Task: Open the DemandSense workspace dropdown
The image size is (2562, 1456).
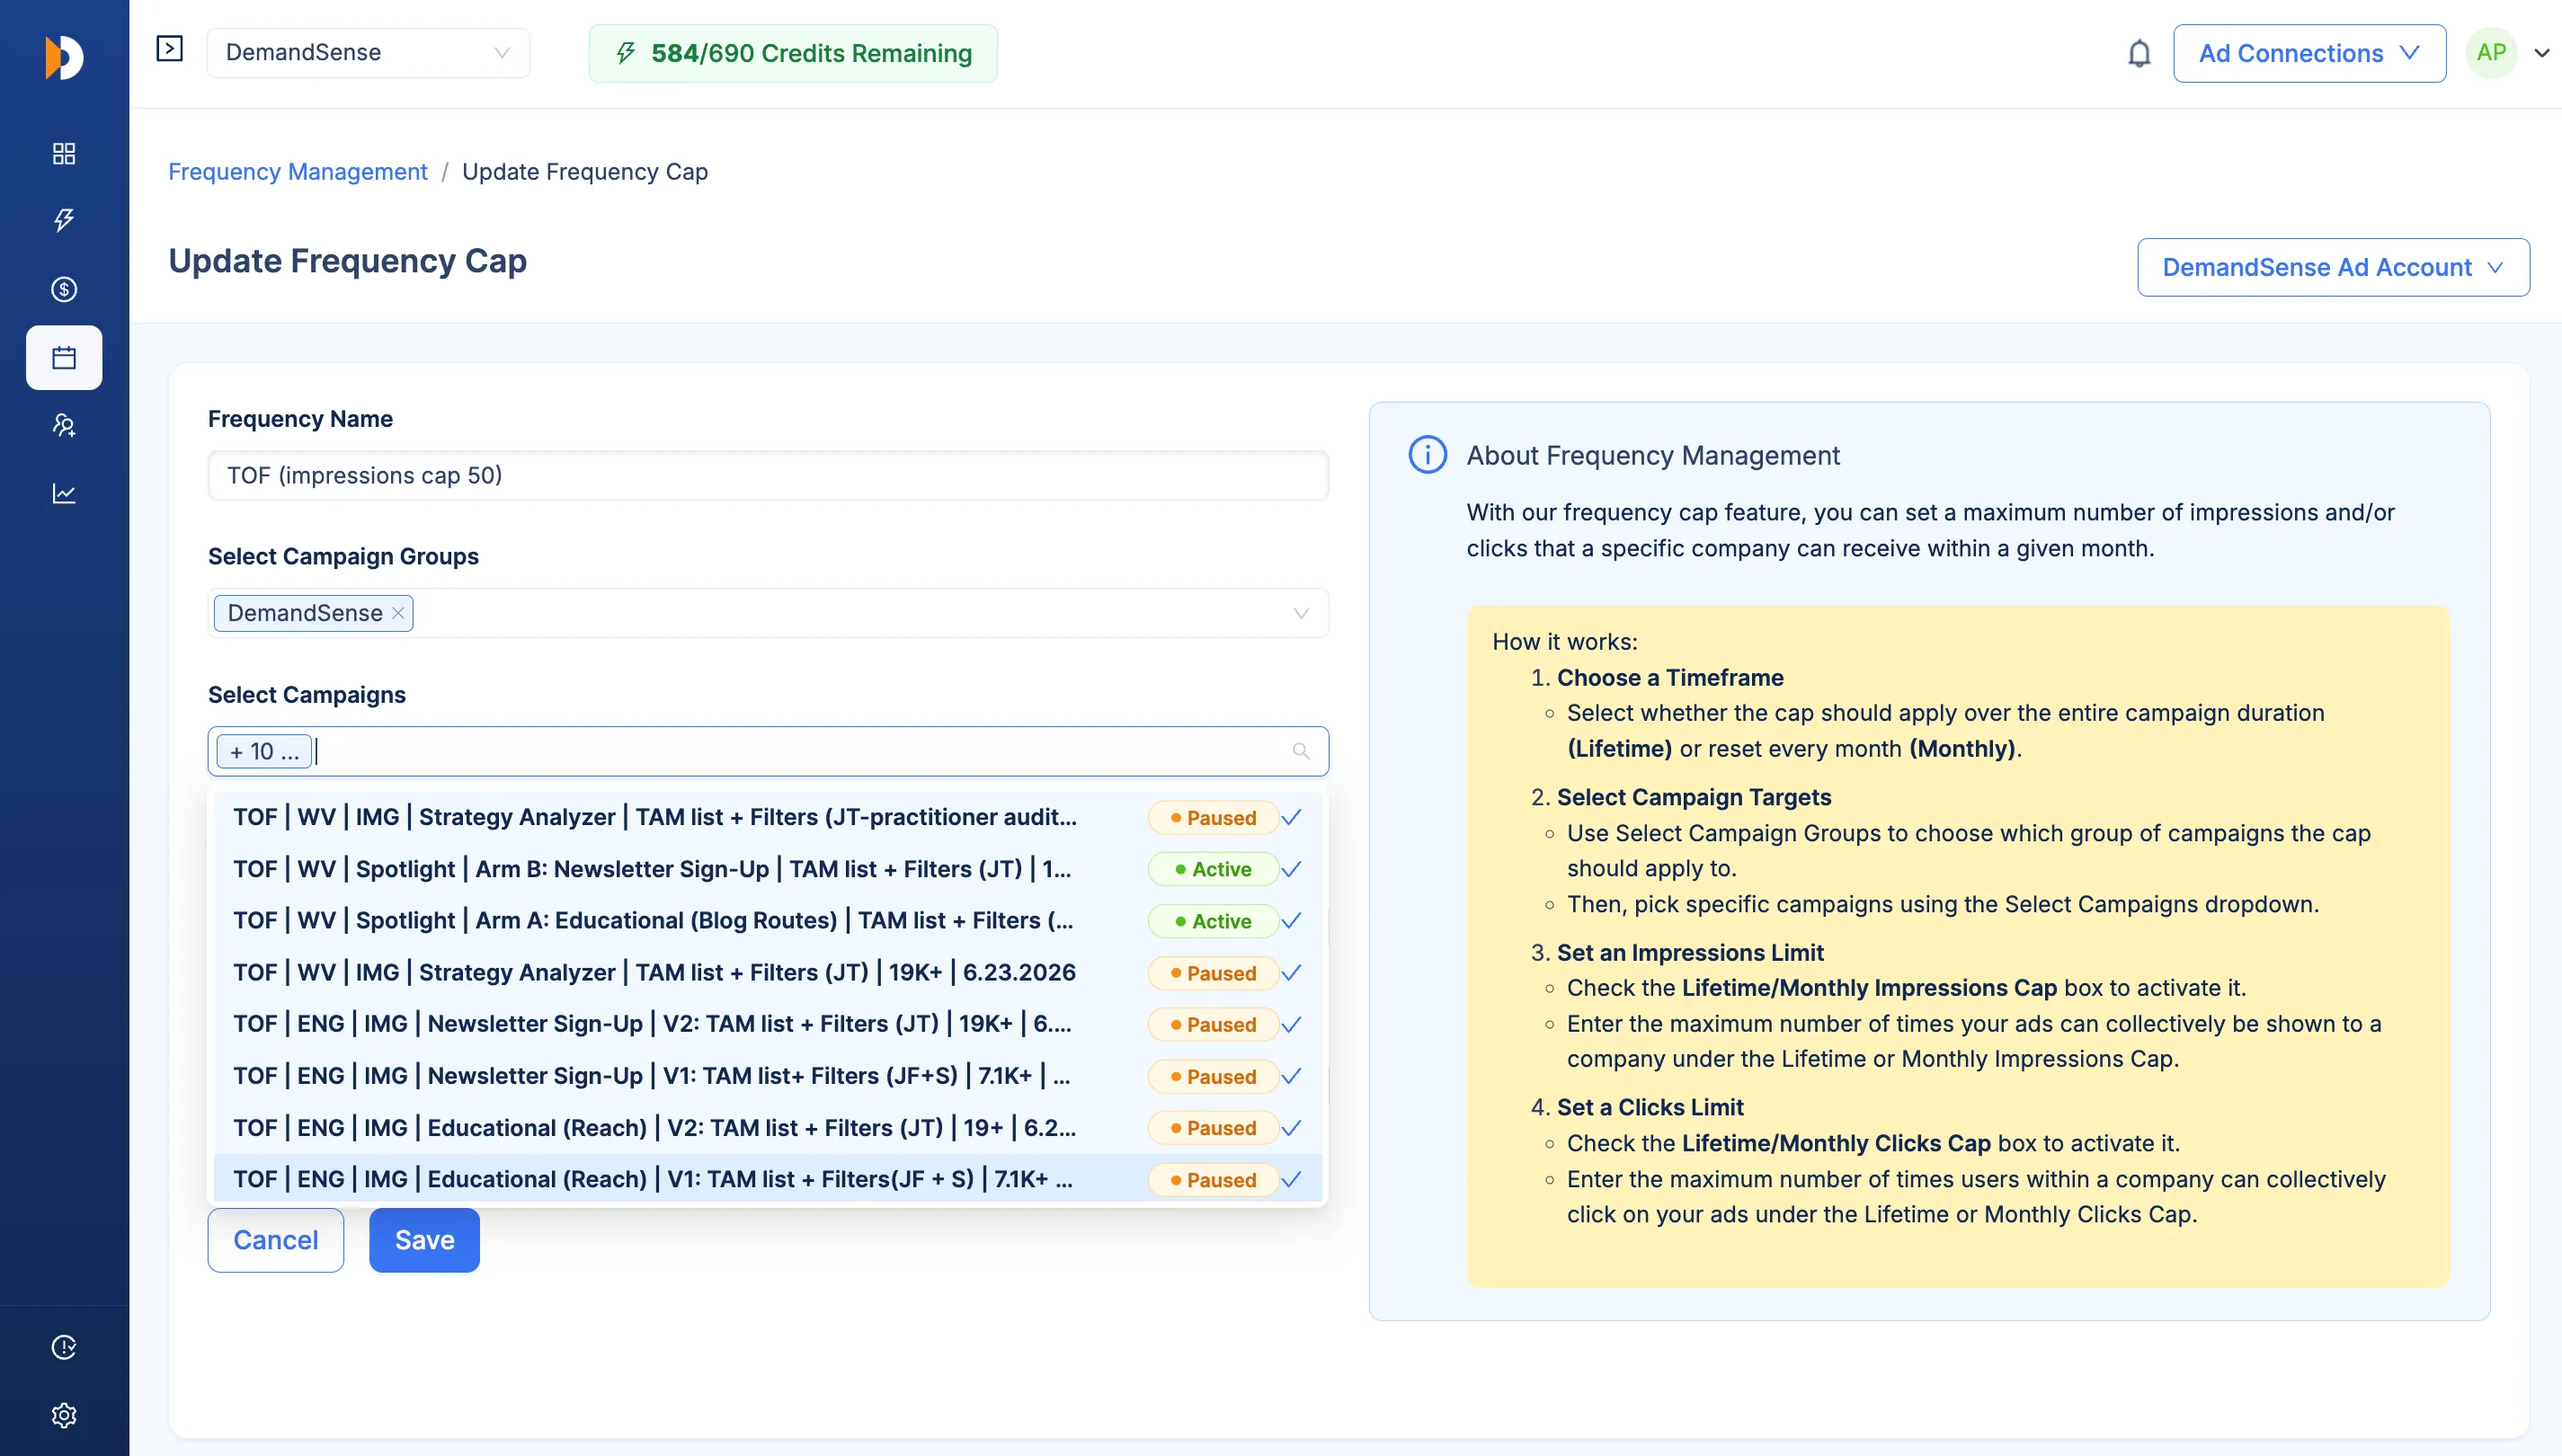Action: tap(368, 53)
